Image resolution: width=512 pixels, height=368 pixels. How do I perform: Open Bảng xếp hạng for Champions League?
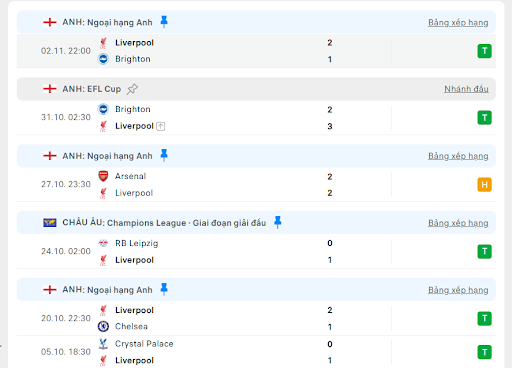458,223
